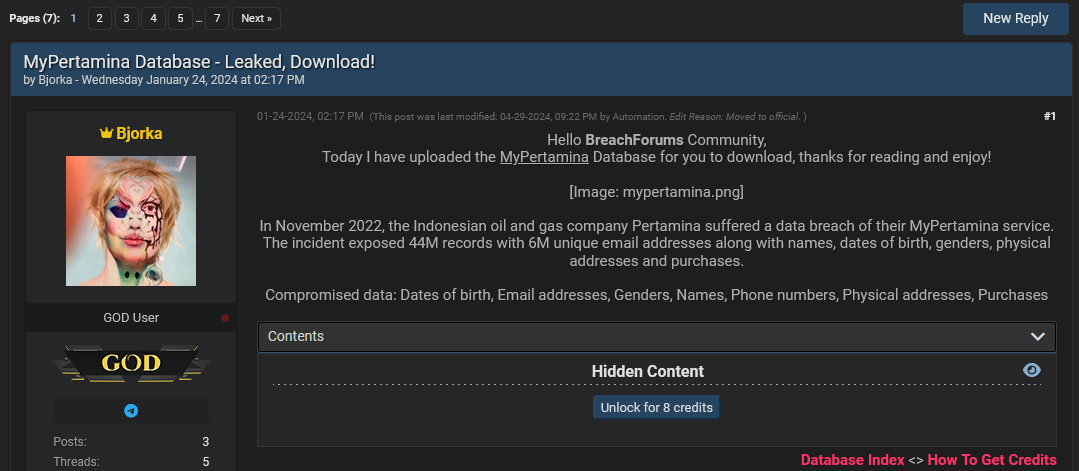Image resolution: width=1079 pixels, height=471 pixels.
Task: Click the Hidden Content heading
Action: tap(648, 372)
